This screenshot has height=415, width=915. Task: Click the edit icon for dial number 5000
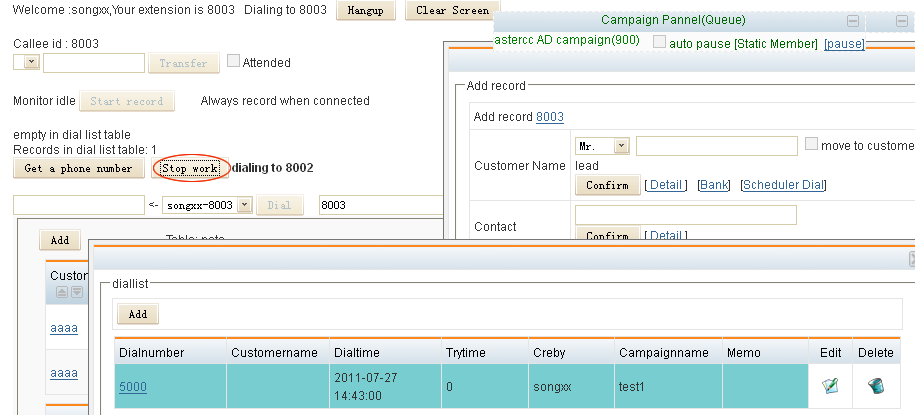829,385
